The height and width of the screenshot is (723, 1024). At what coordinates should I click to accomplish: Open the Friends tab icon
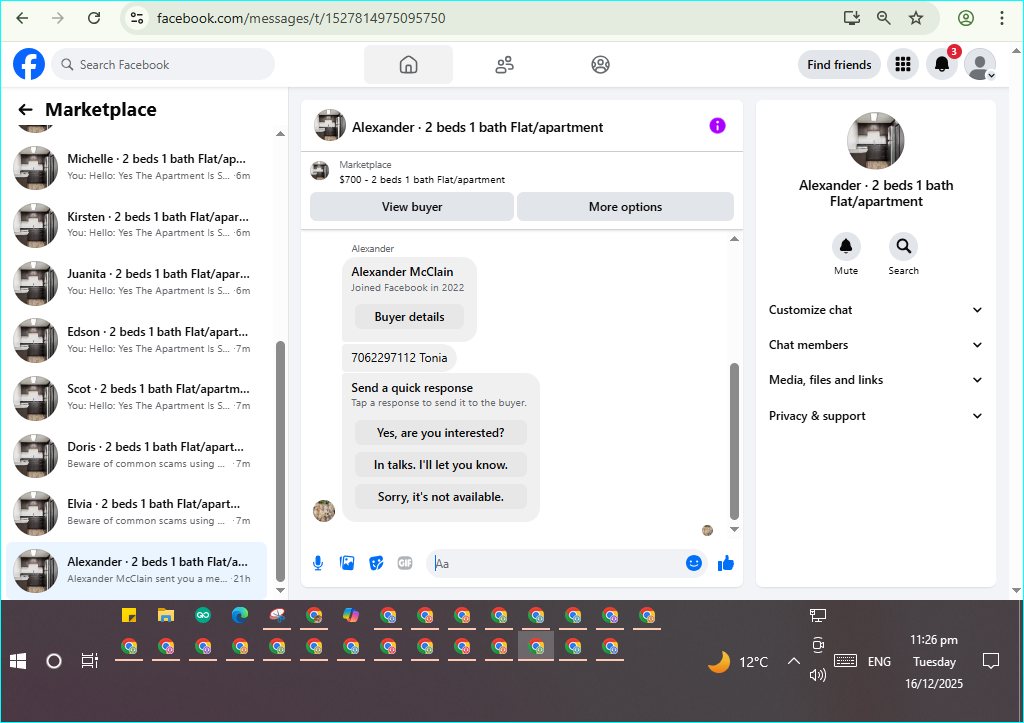coord(504,65)
